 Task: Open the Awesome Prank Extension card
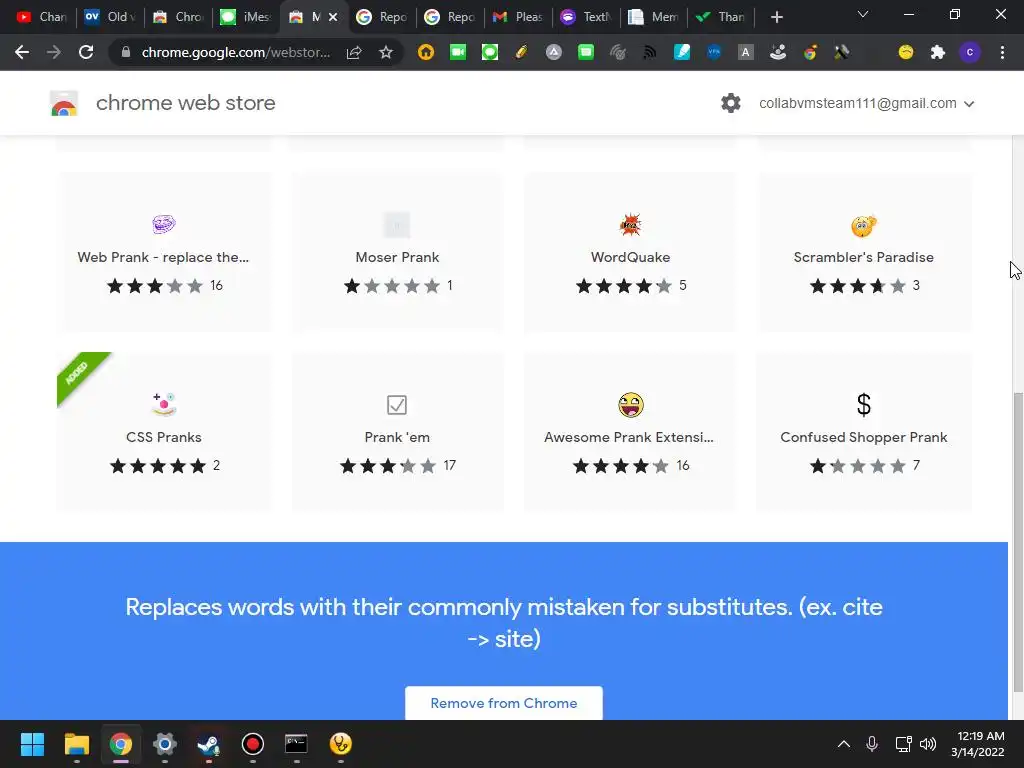[630, 432]
